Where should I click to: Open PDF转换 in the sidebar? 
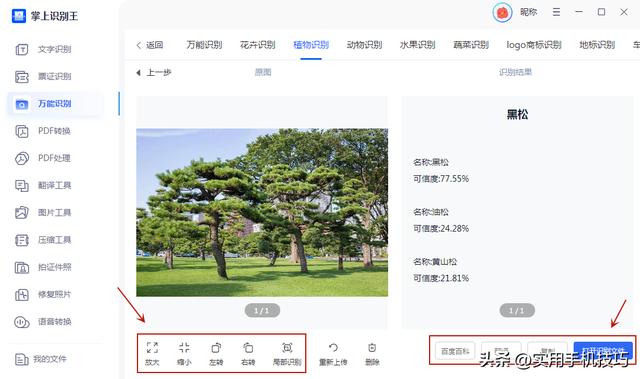(43, 131)
